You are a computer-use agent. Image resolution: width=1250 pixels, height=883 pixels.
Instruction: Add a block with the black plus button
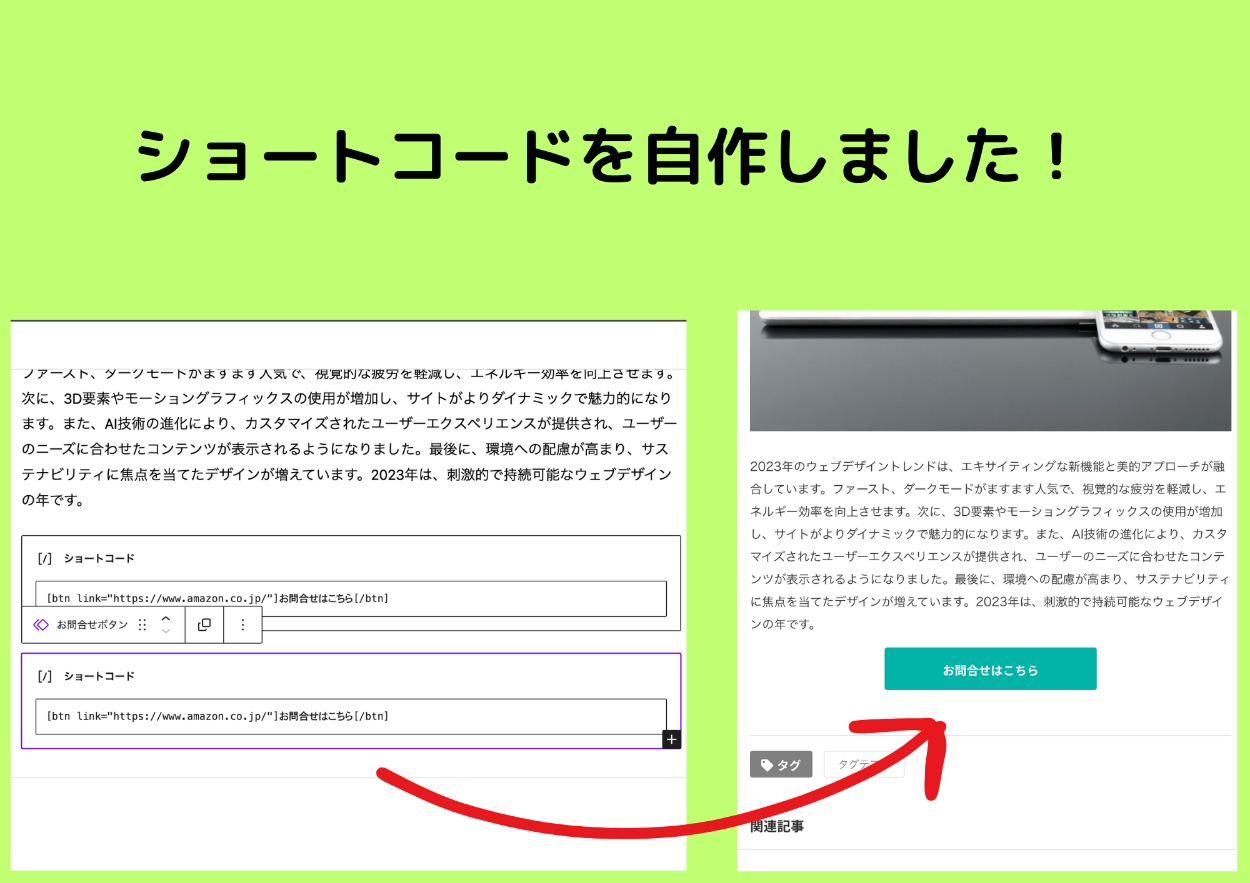click(671, 739)
